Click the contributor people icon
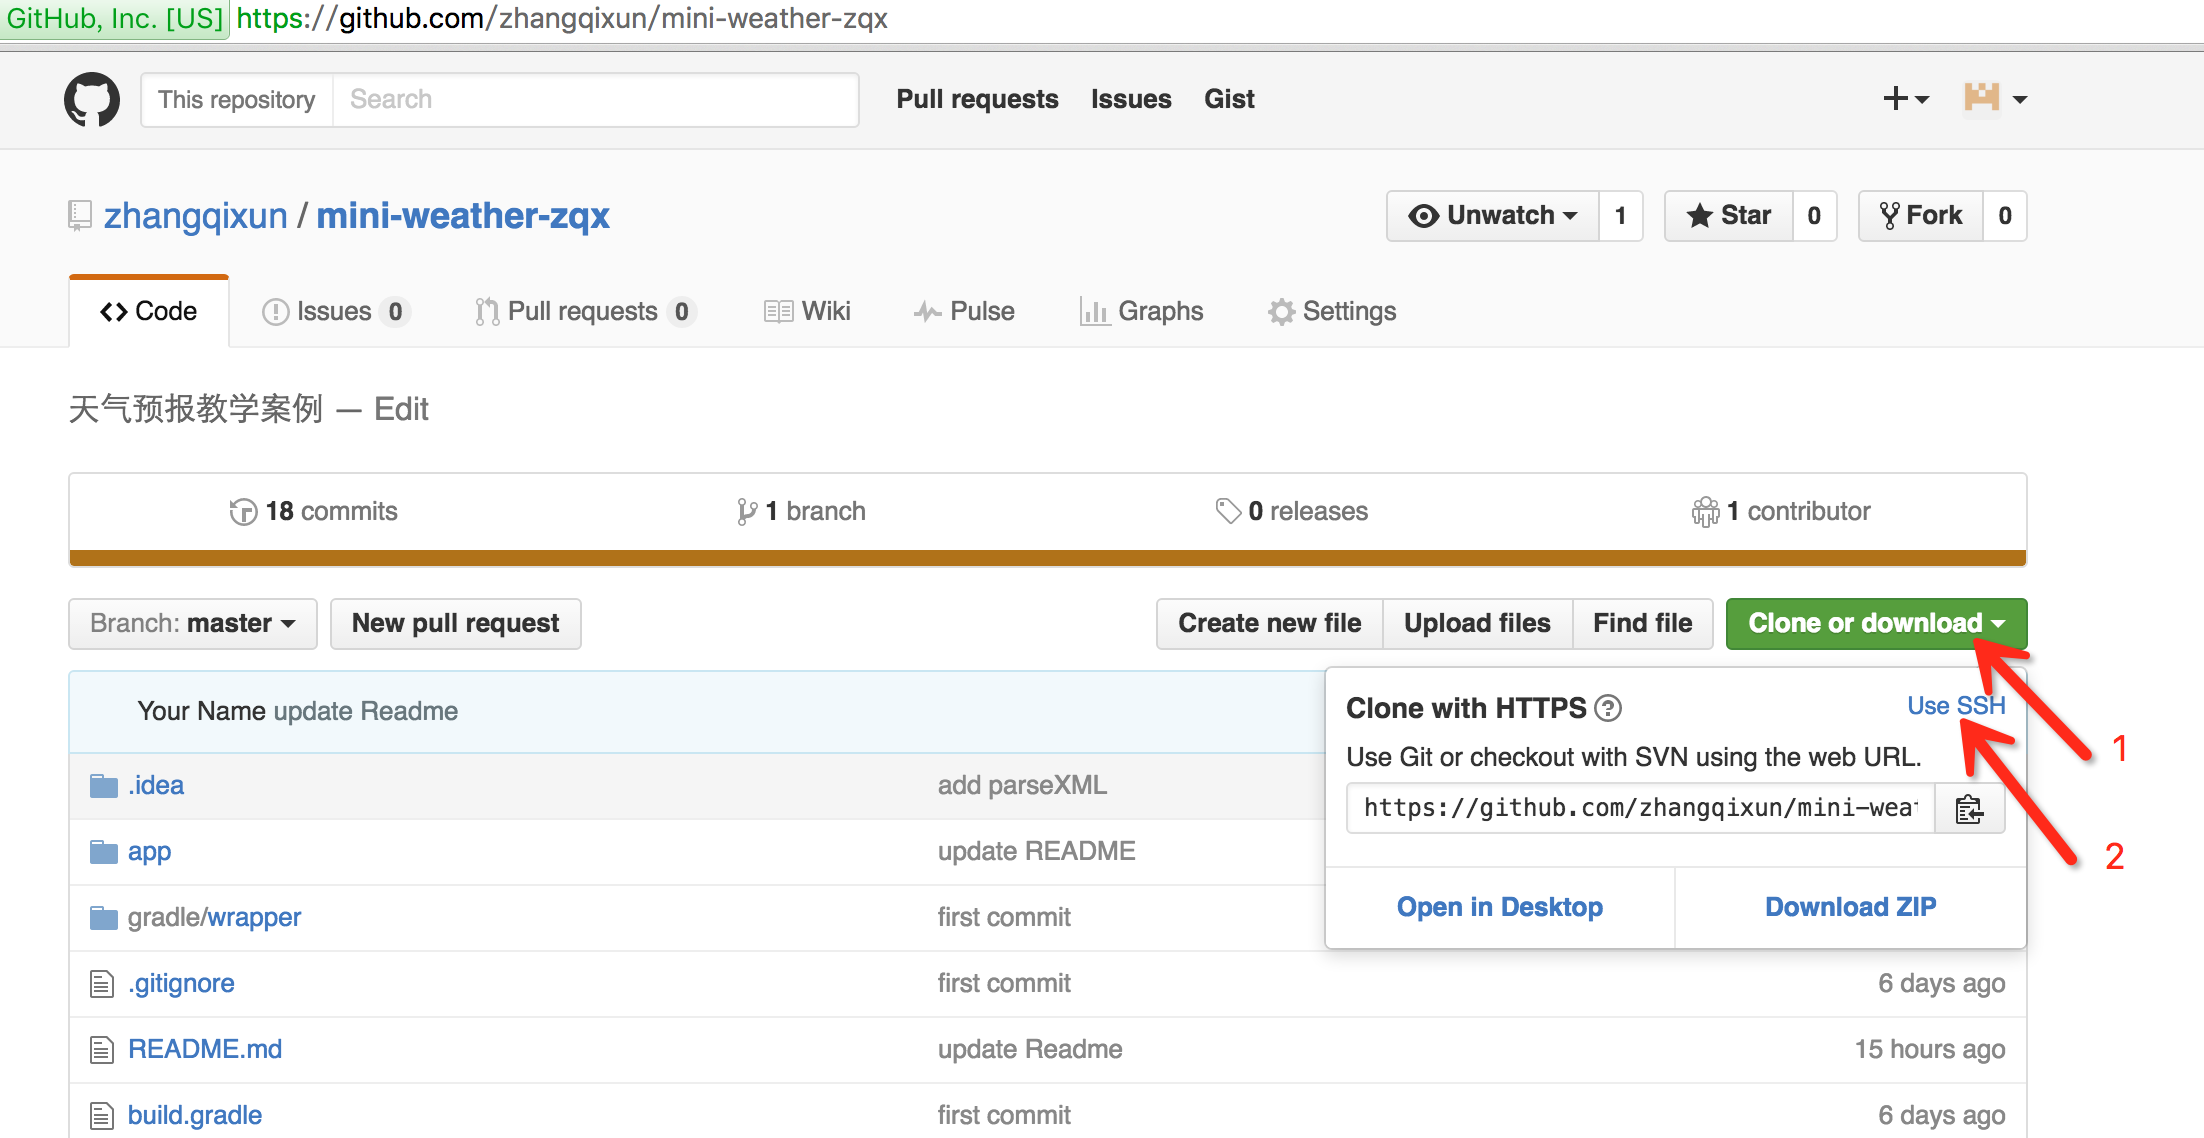The image size is (2204, 1138). [x=1705, y=512]
